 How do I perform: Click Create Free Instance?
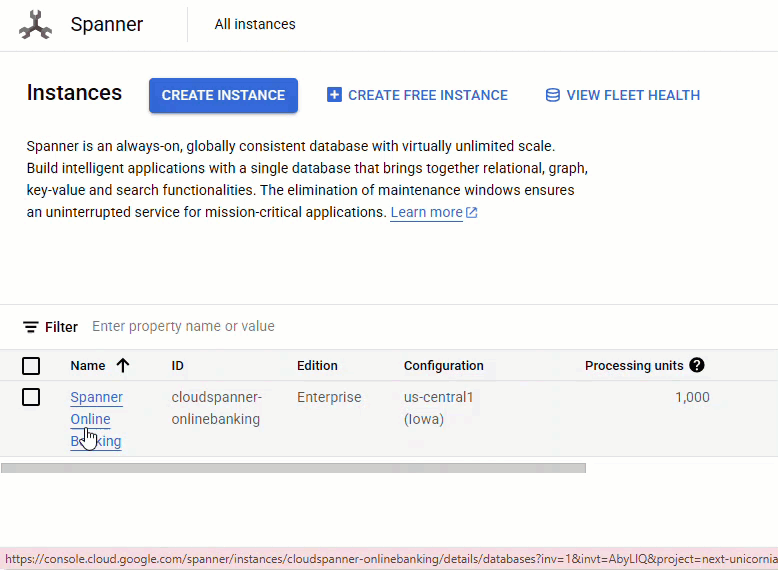click(x=427, y=95)
